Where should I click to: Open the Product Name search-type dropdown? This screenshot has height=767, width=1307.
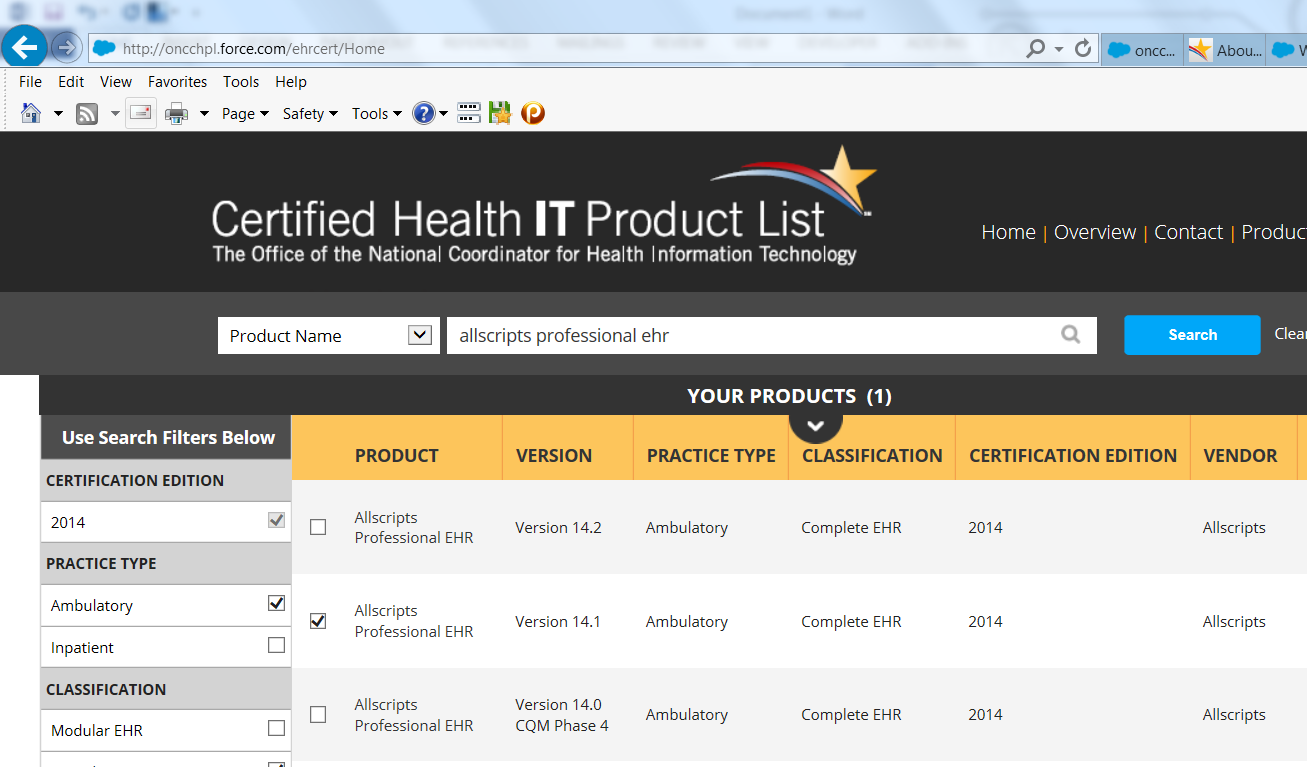click(x=420, y=335)
